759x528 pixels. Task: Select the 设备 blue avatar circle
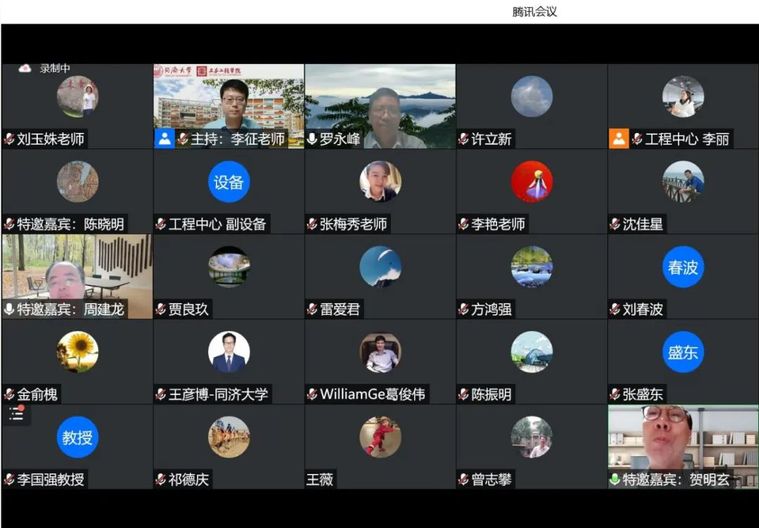[x=229, y=182]
